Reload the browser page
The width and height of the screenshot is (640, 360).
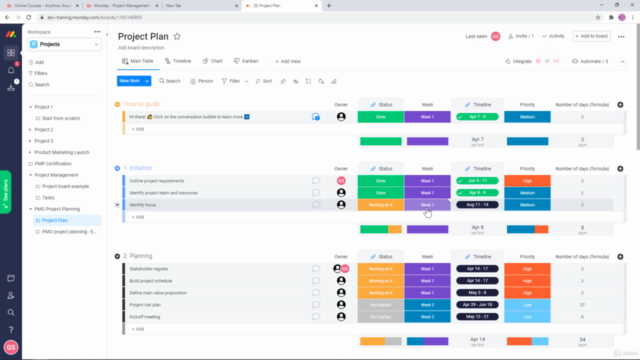(x=29, y=18)
